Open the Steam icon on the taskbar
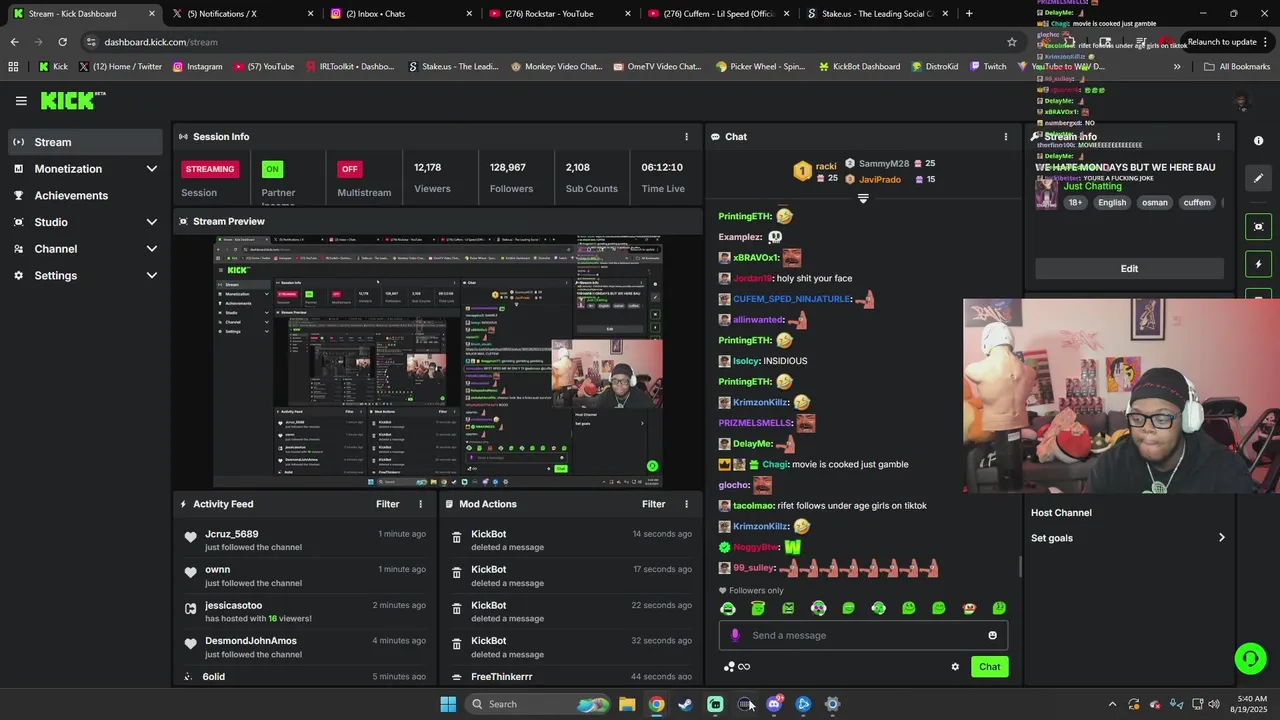1280x720 pixels. click(x=685, y=704)
